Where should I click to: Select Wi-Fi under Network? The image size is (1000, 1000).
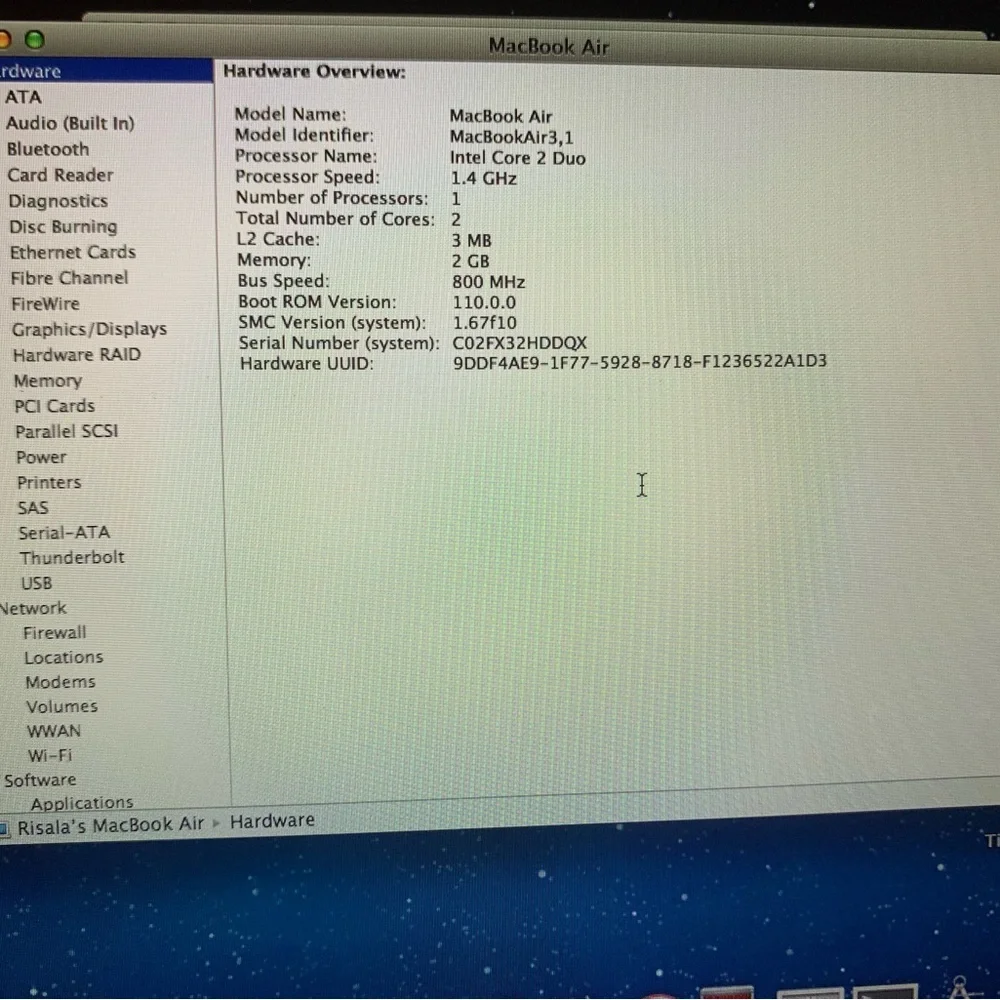point(50,755)
